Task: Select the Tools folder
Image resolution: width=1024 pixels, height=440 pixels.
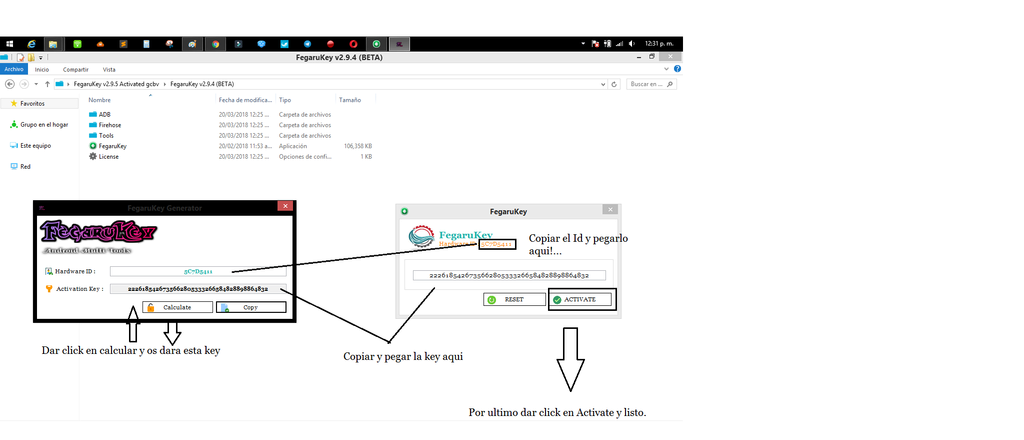Action: click(x=101, y=135)
